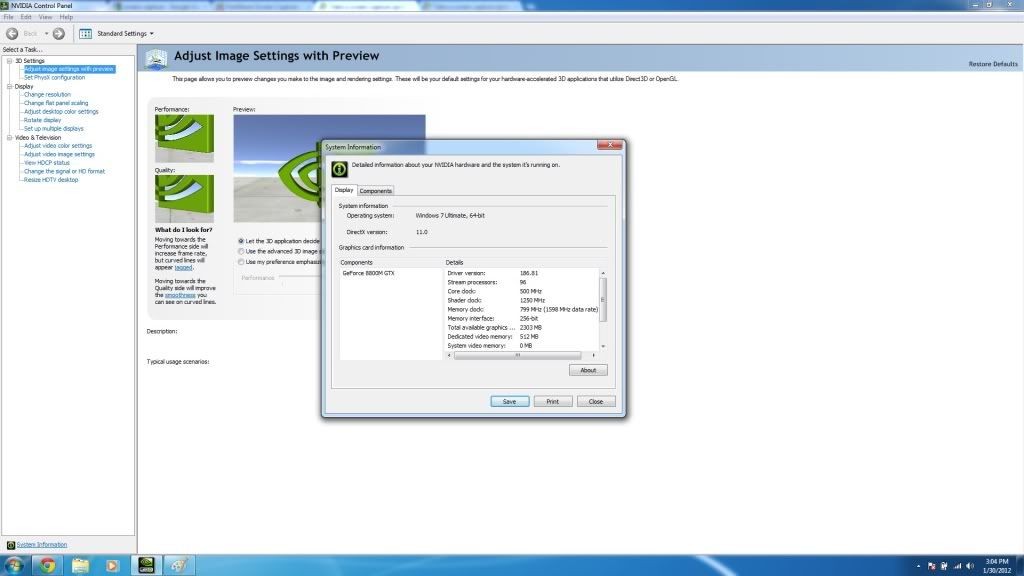Switch to the Components tab
This screenshot has height=576, width=1024.
click(x=376, y=191)
